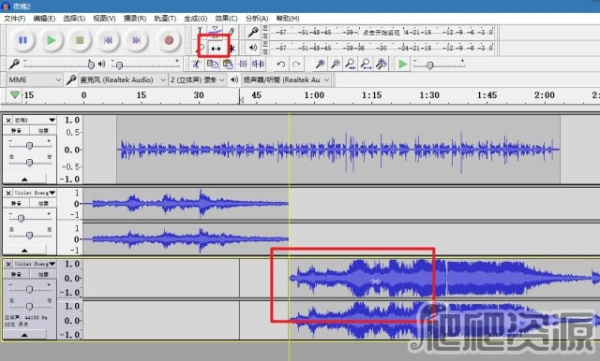
Task: Mute the selected 44100 Hz track
Action: click(x=16, y=274)
